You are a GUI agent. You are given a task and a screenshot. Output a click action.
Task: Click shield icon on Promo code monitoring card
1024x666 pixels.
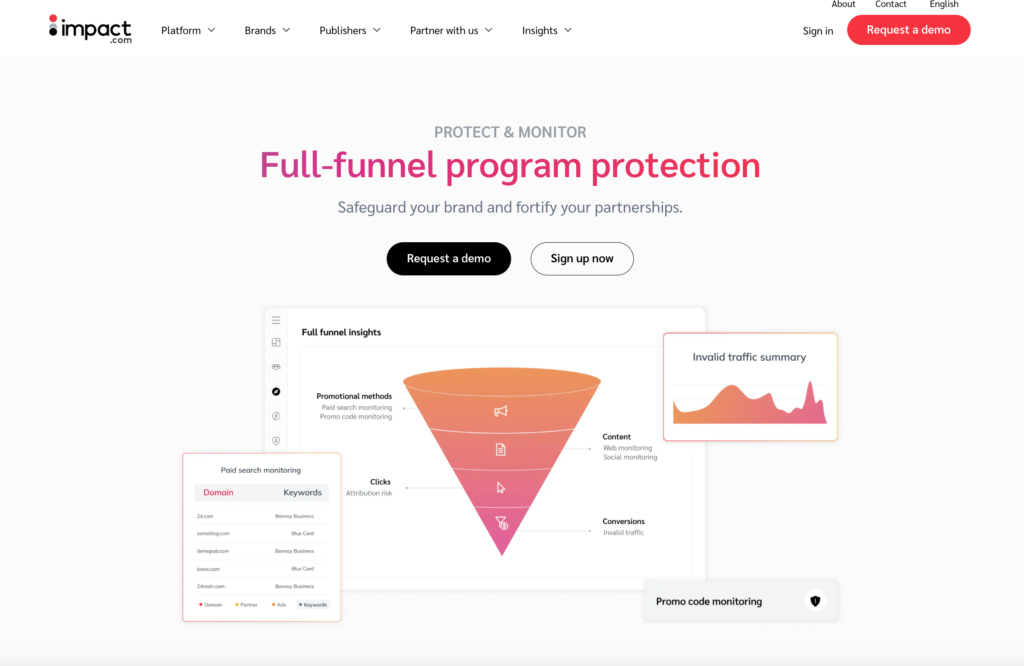(815, 601)
